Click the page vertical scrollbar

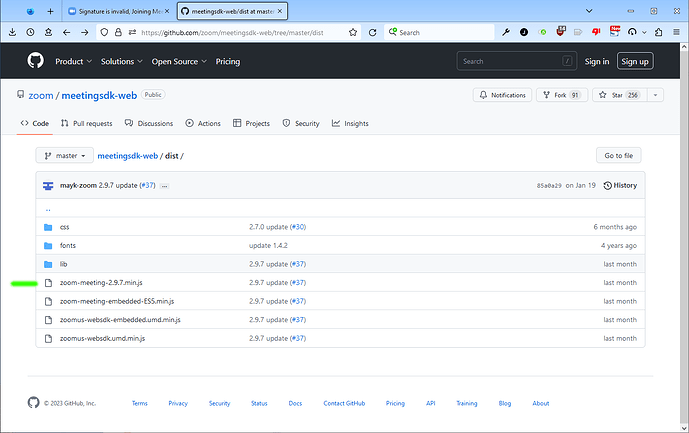(x=684, y=237)
